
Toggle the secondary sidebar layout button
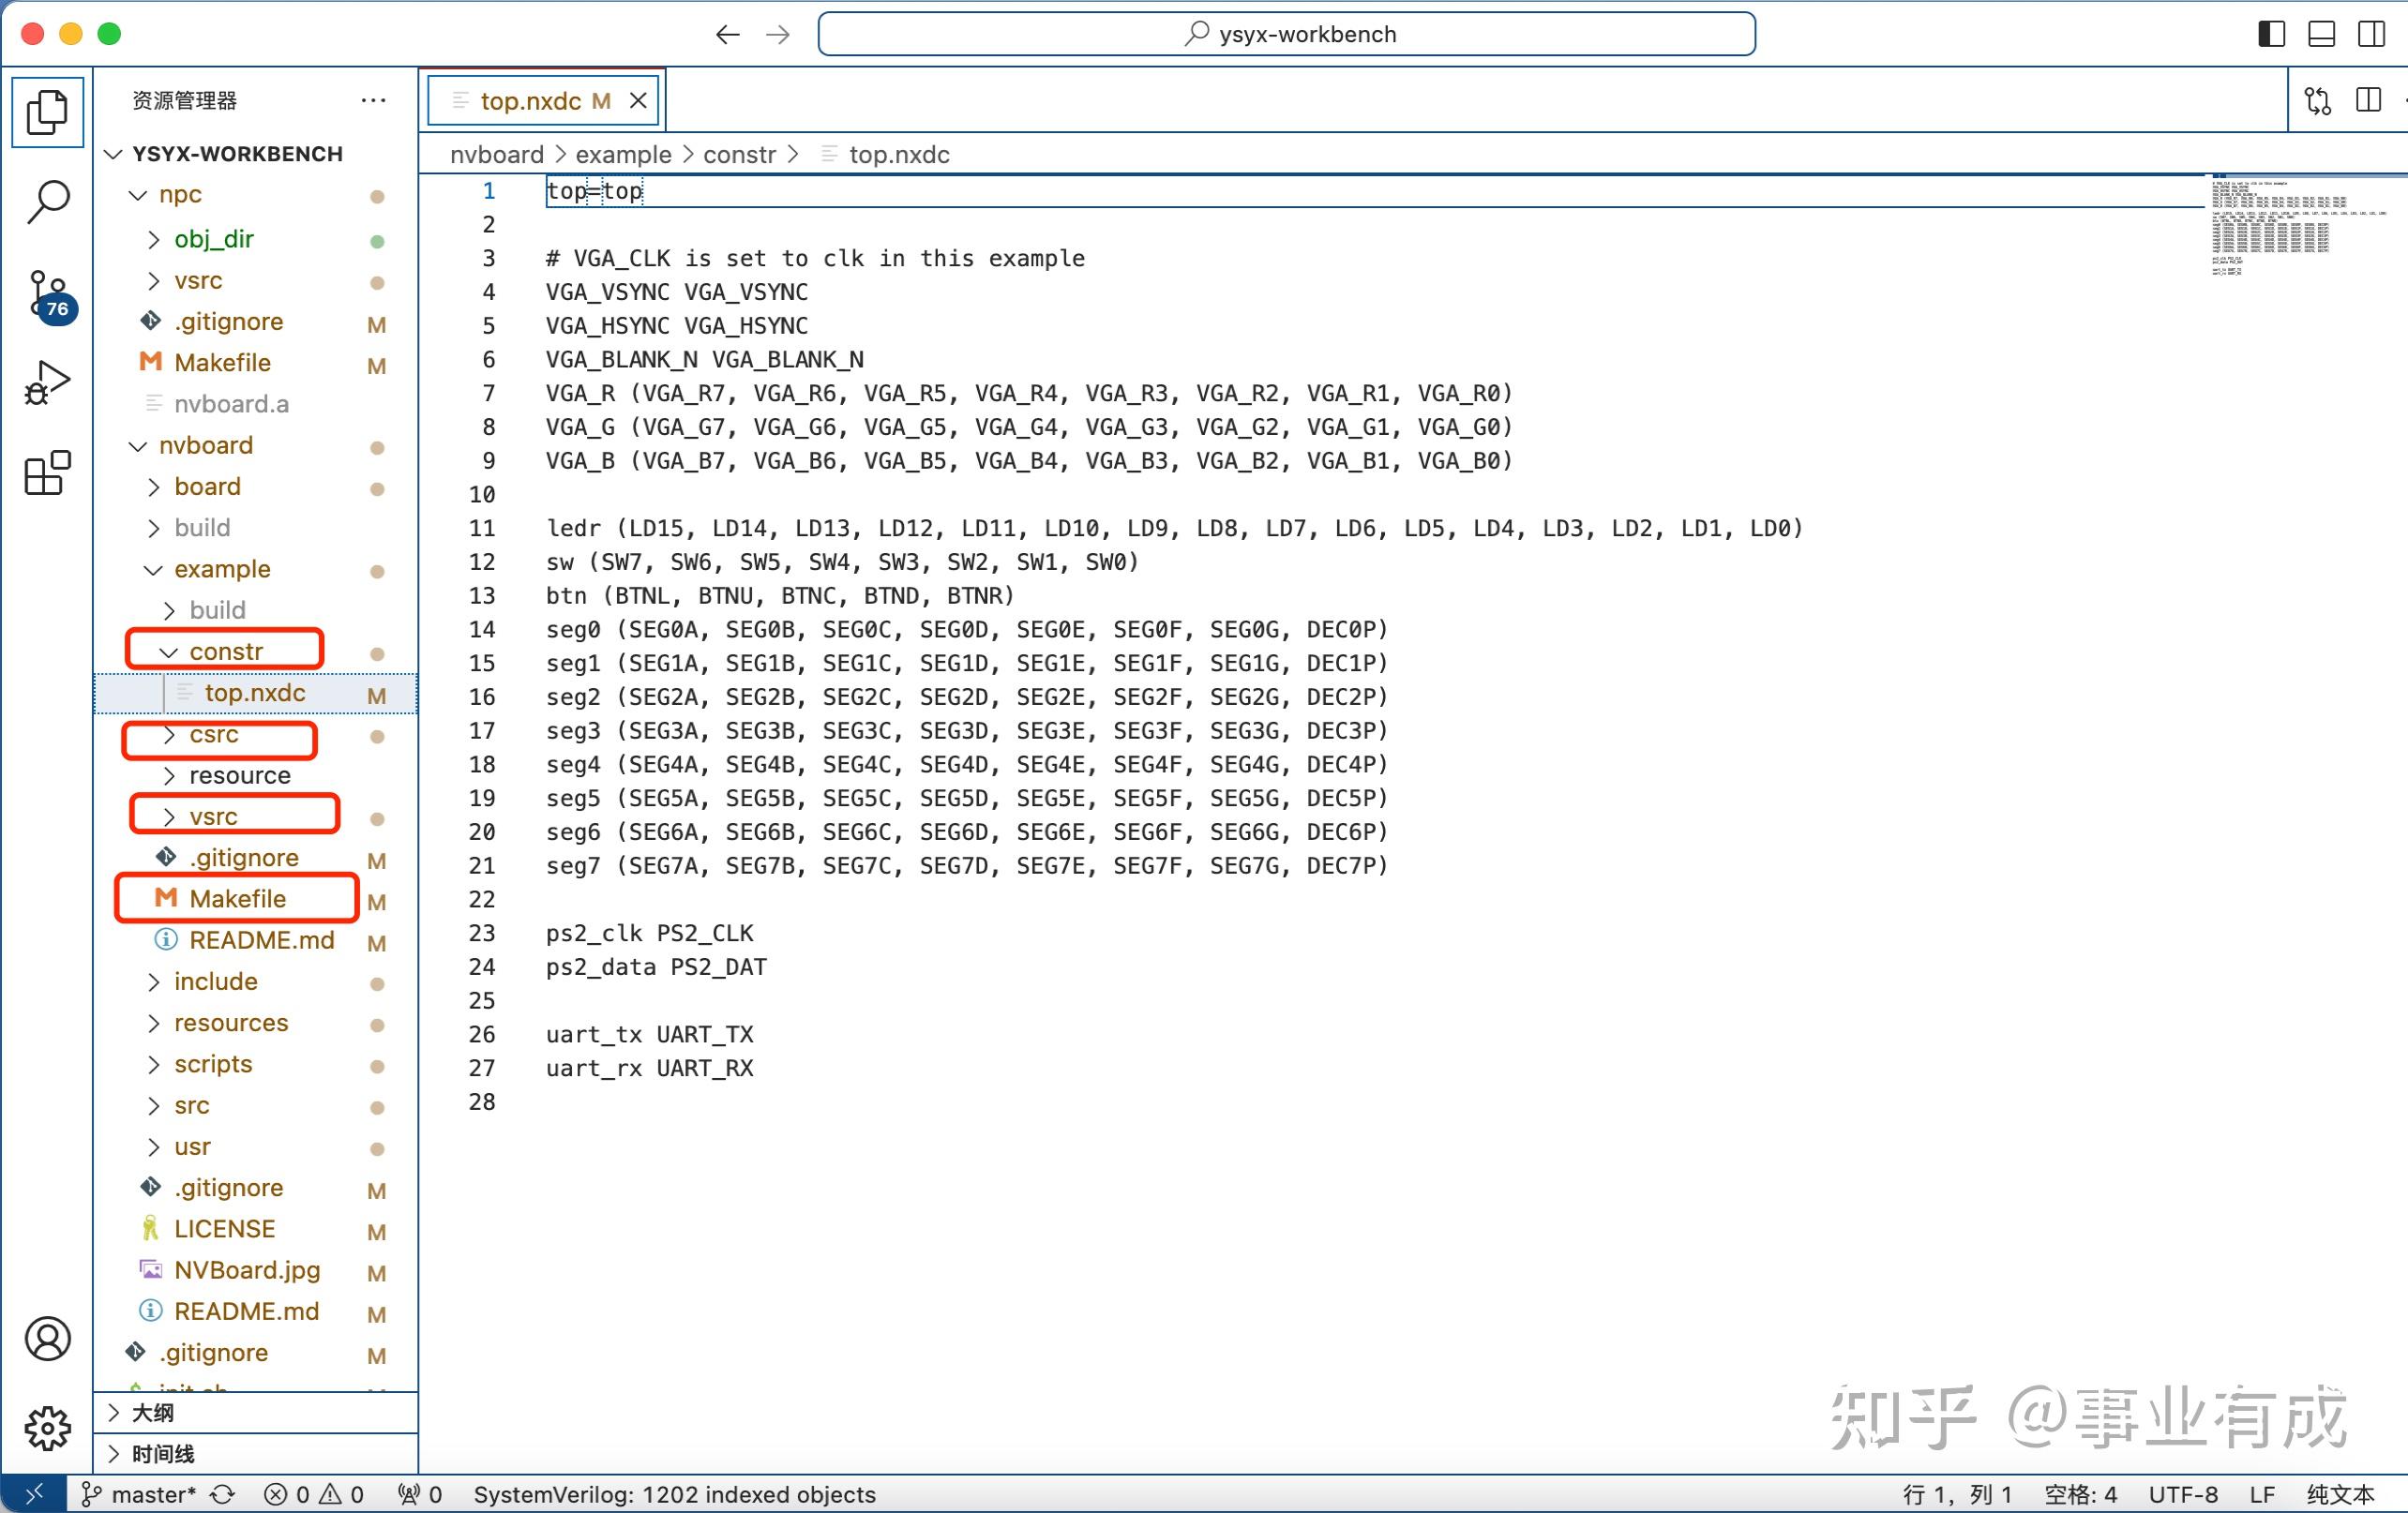(2371, 34)
